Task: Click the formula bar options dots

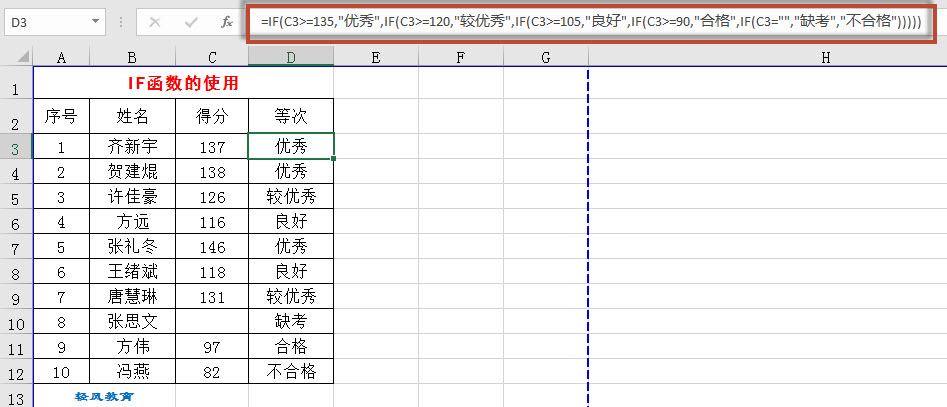Action: [121, 22]
